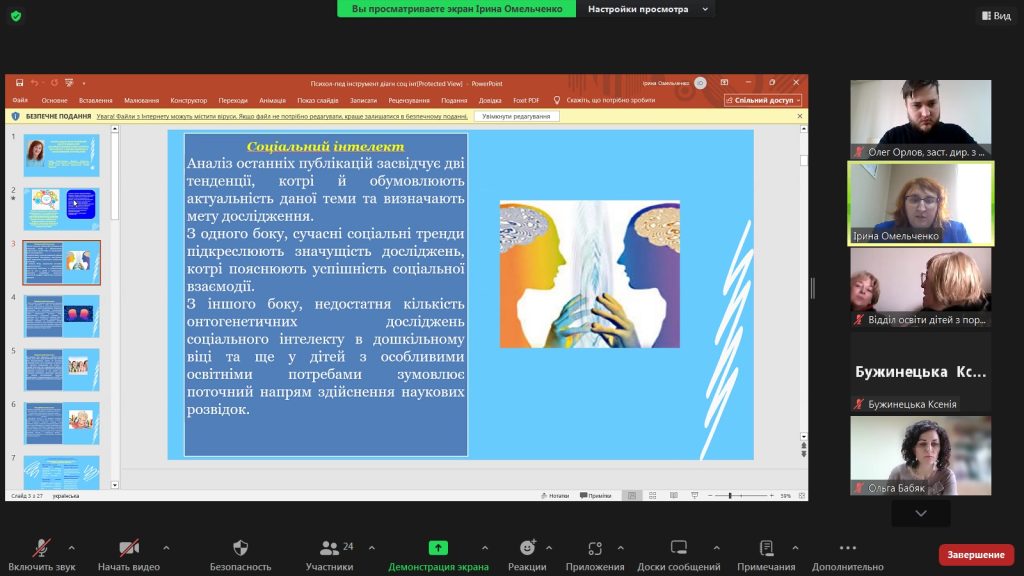Expand audio options arrow beside microphone
The image size is (1024, 576).
point(71,548)
